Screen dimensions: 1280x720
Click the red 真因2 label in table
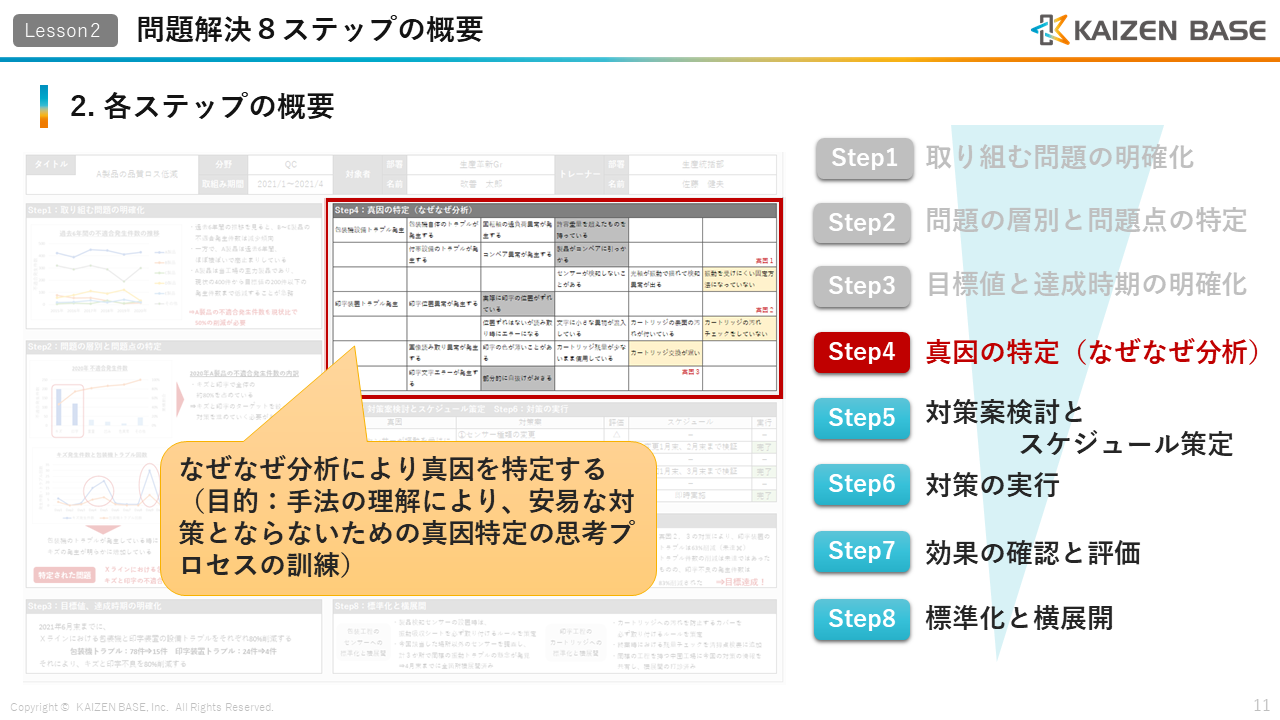(765, 310)
